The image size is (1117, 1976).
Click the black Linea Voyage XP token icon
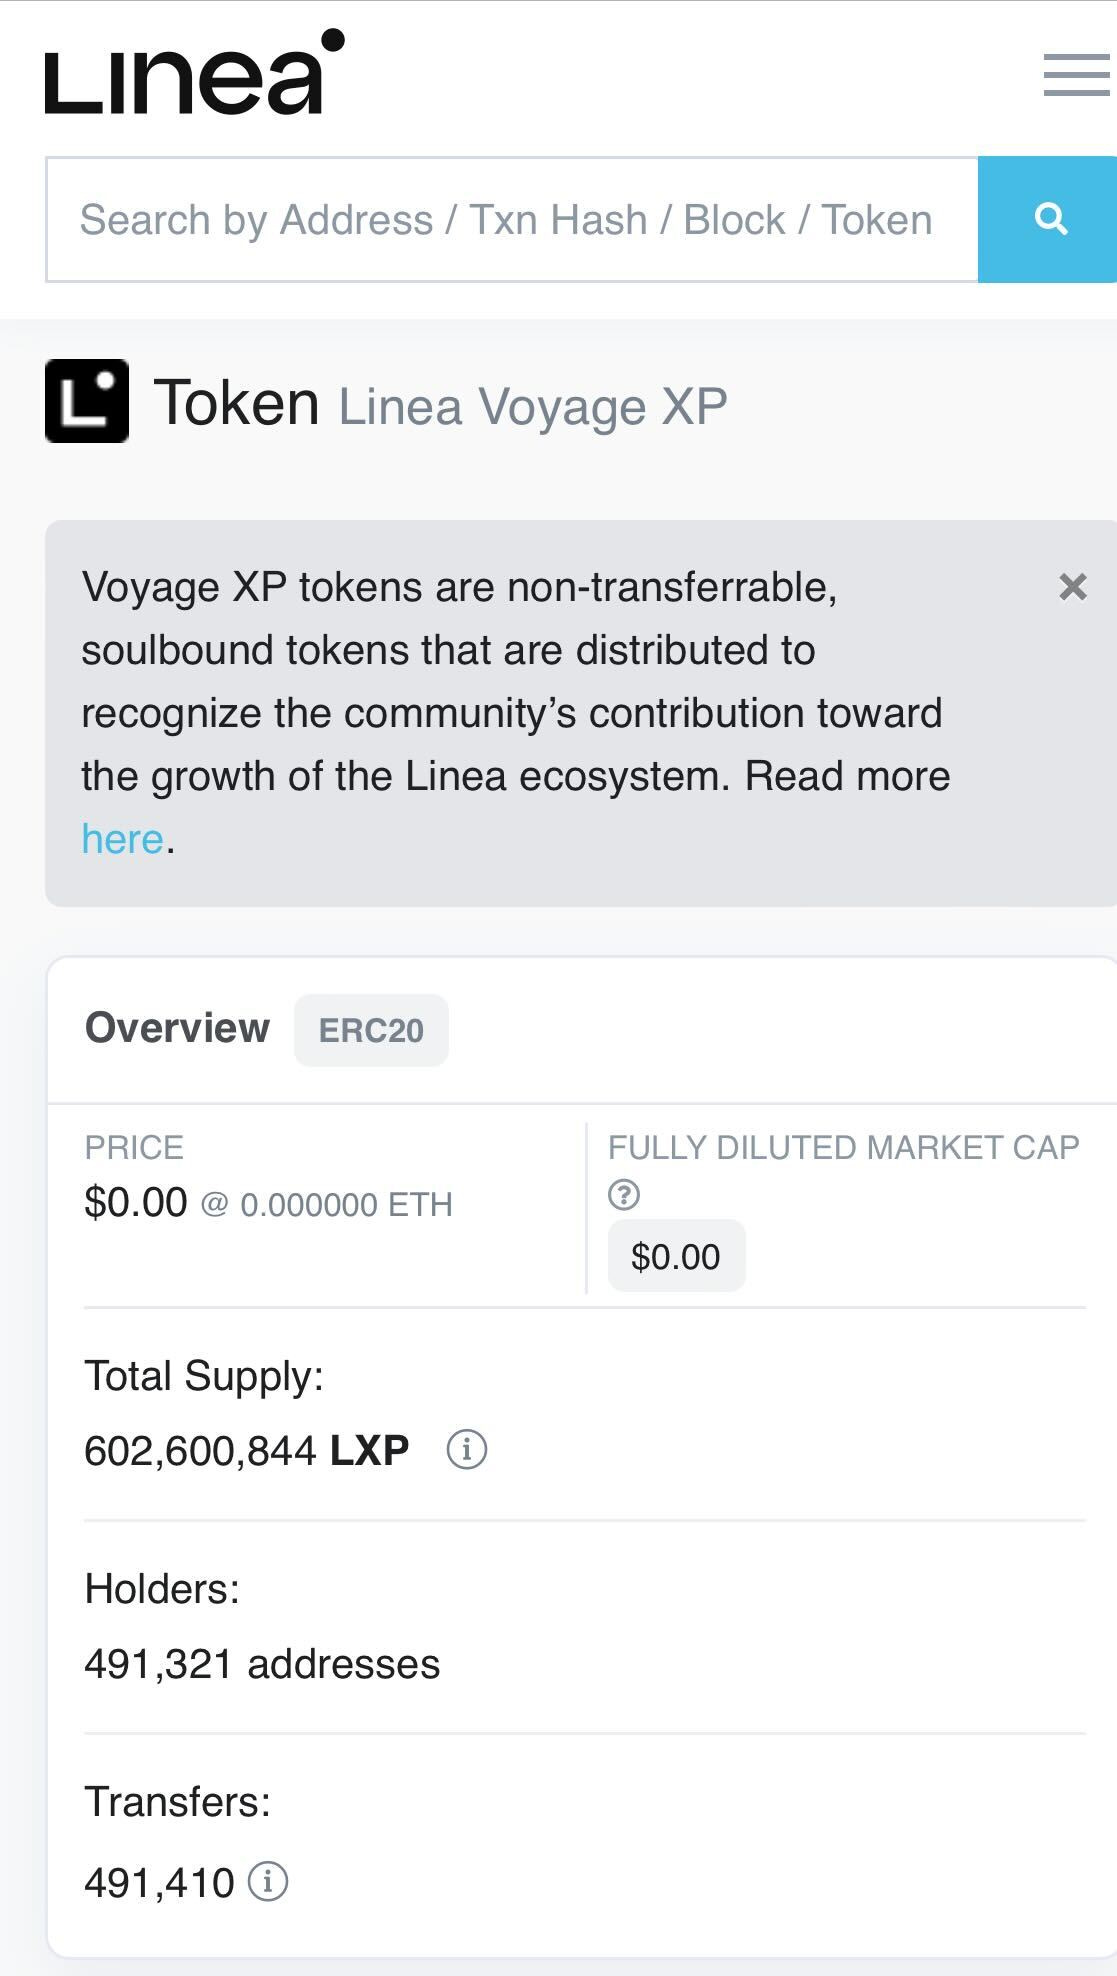87,401
